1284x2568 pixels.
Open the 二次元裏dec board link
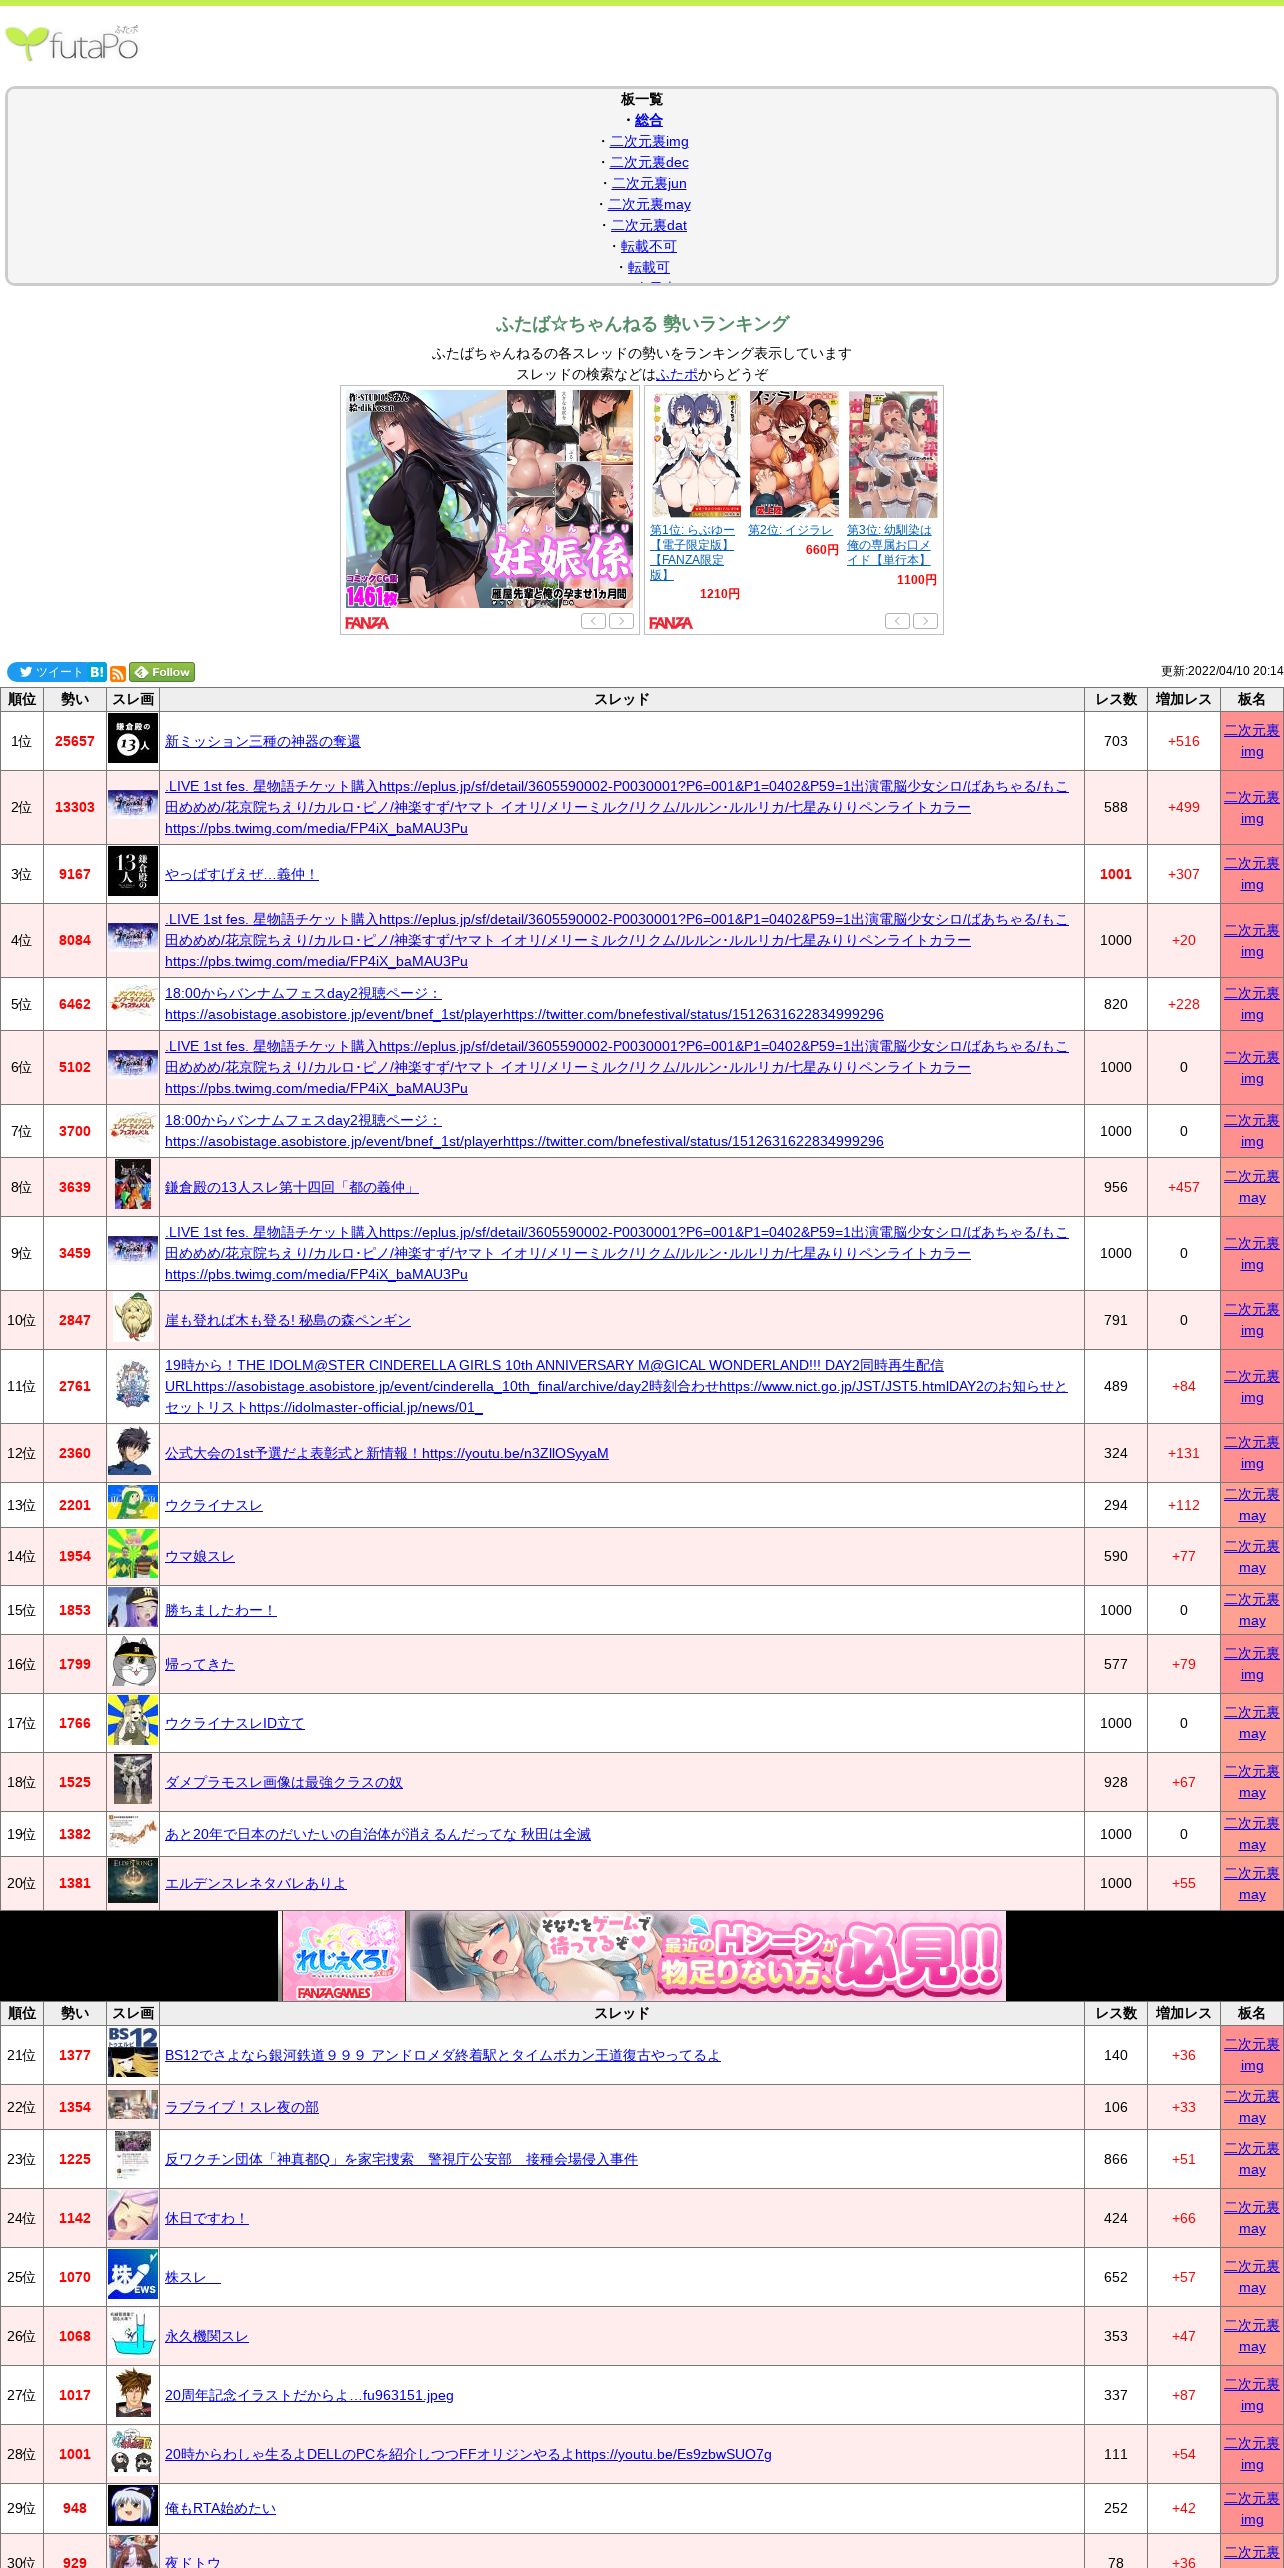coord(649,162)
